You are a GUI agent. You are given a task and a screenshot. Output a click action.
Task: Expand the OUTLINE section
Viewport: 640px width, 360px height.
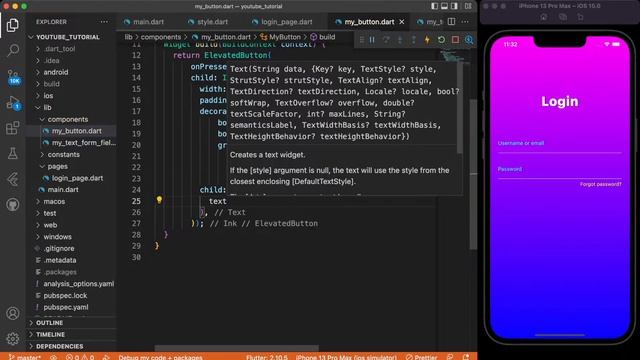coord(49,323)
